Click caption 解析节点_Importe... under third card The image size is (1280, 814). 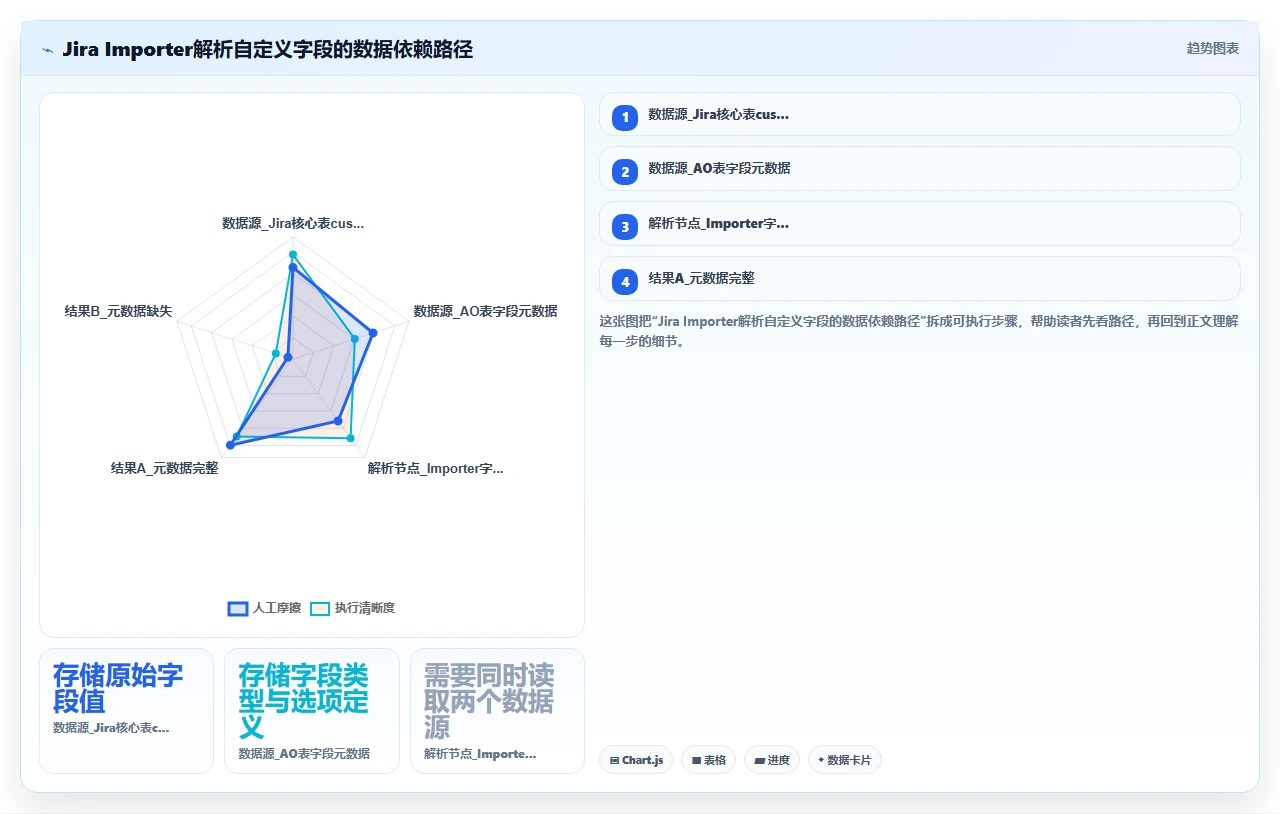(480, 753)
